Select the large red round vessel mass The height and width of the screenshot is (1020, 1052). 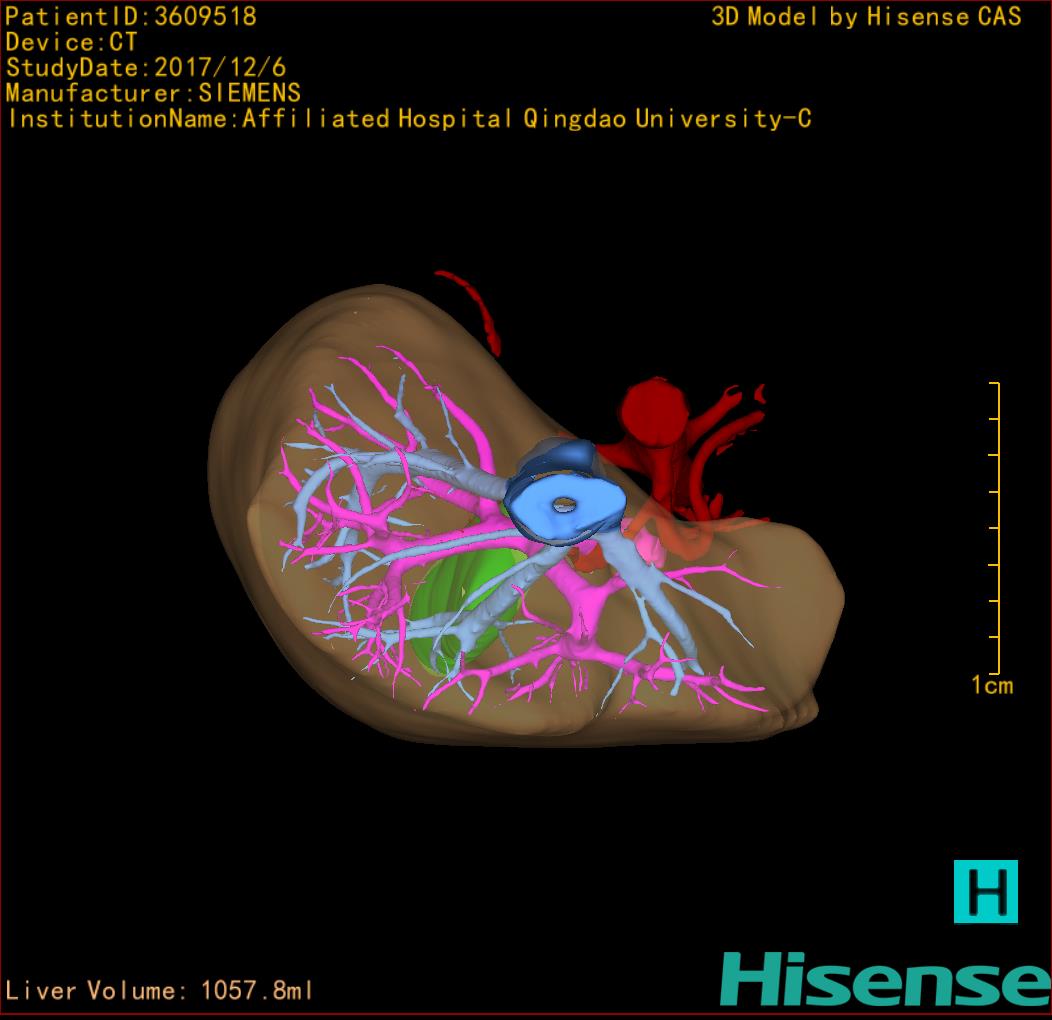coord(655,412)
